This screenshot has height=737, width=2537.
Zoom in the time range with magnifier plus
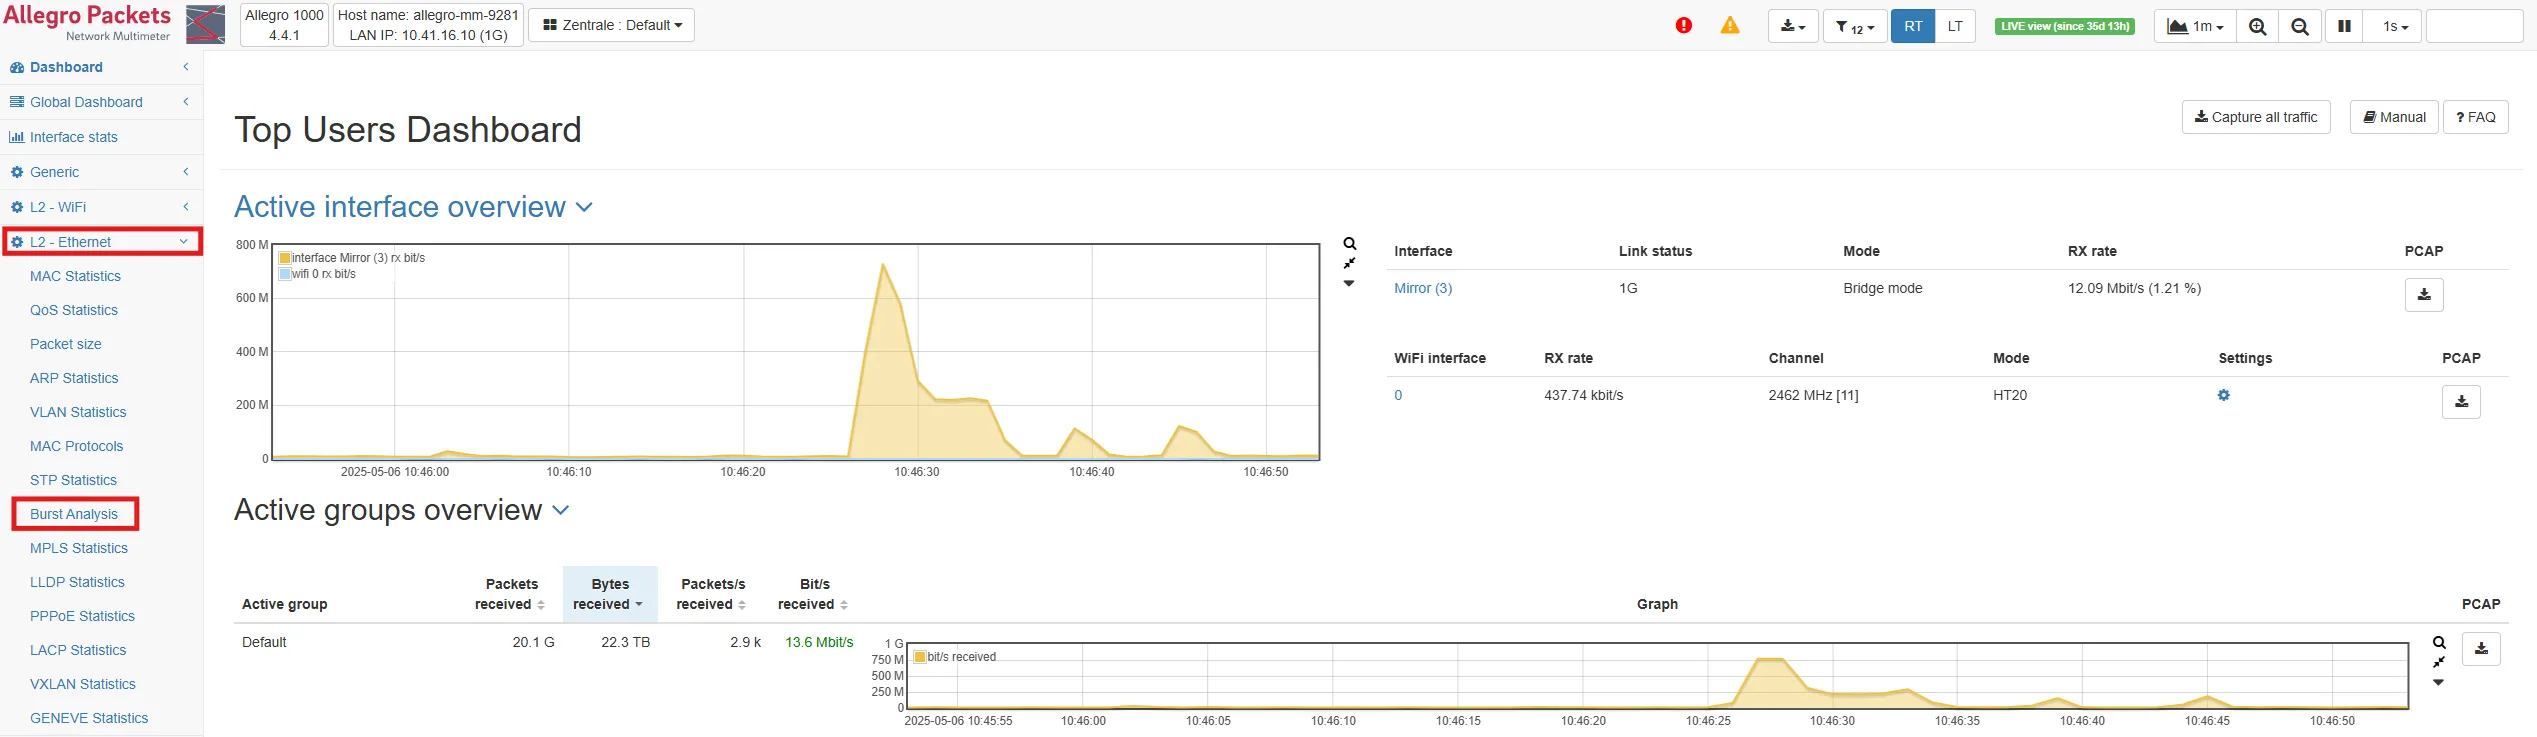click(2257, 27)
